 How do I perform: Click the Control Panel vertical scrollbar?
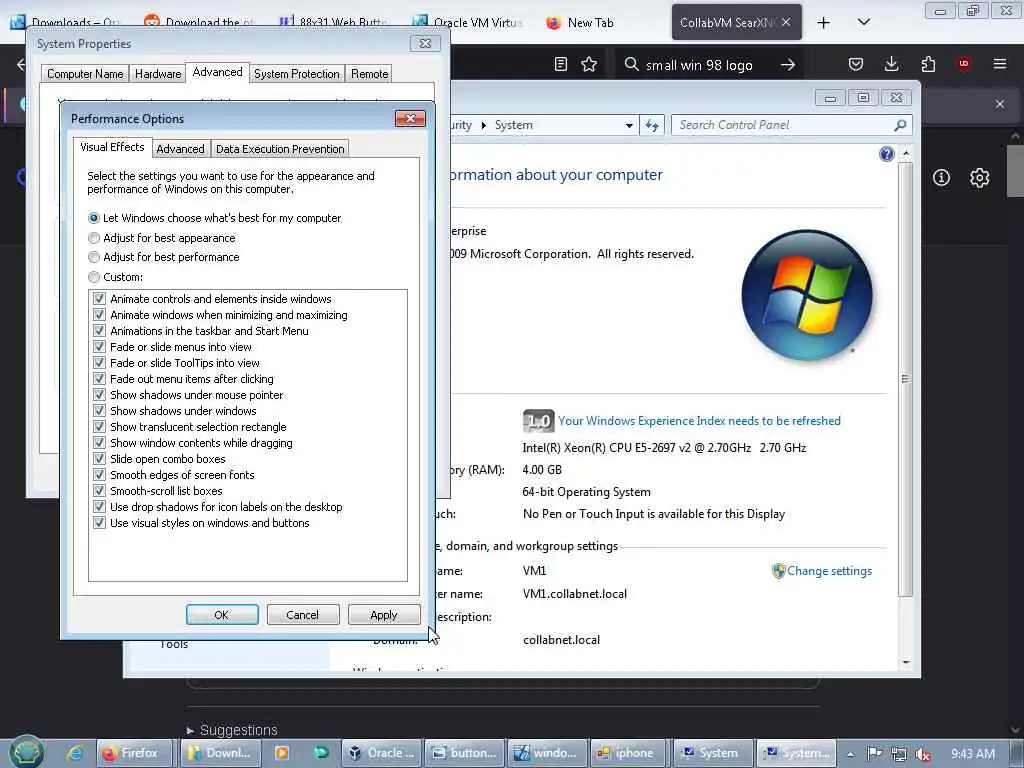click(x=905, y=379)
